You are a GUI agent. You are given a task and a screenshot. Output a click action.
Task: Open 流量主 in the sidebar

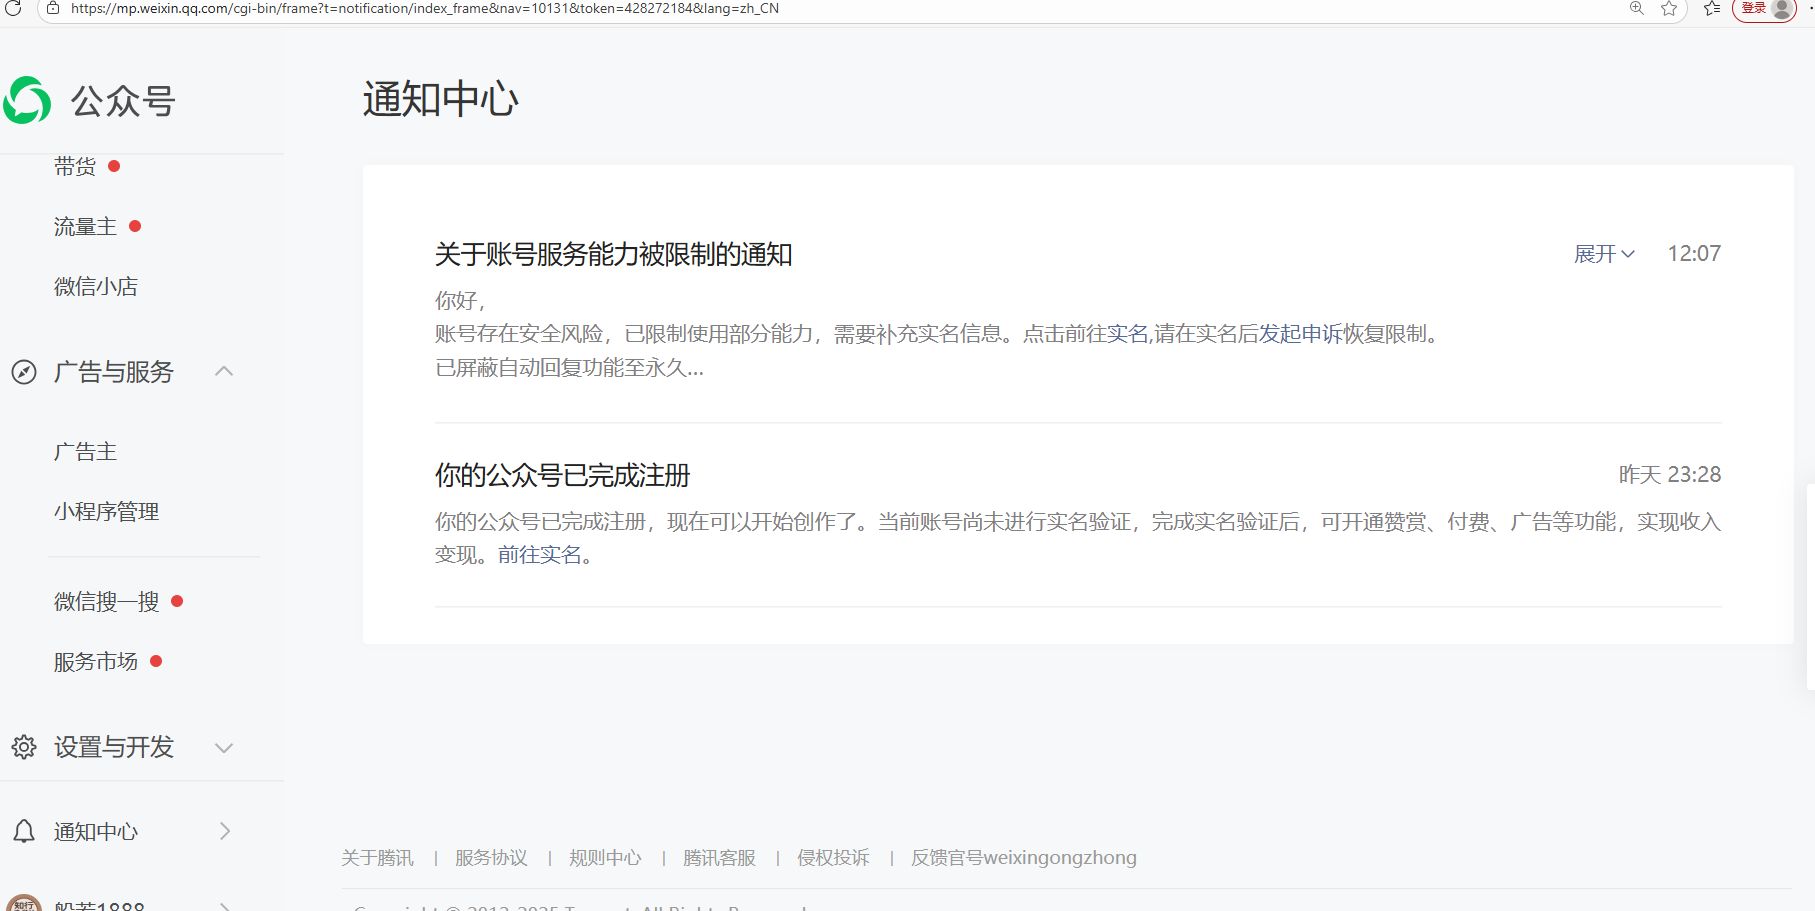[85, 227]
